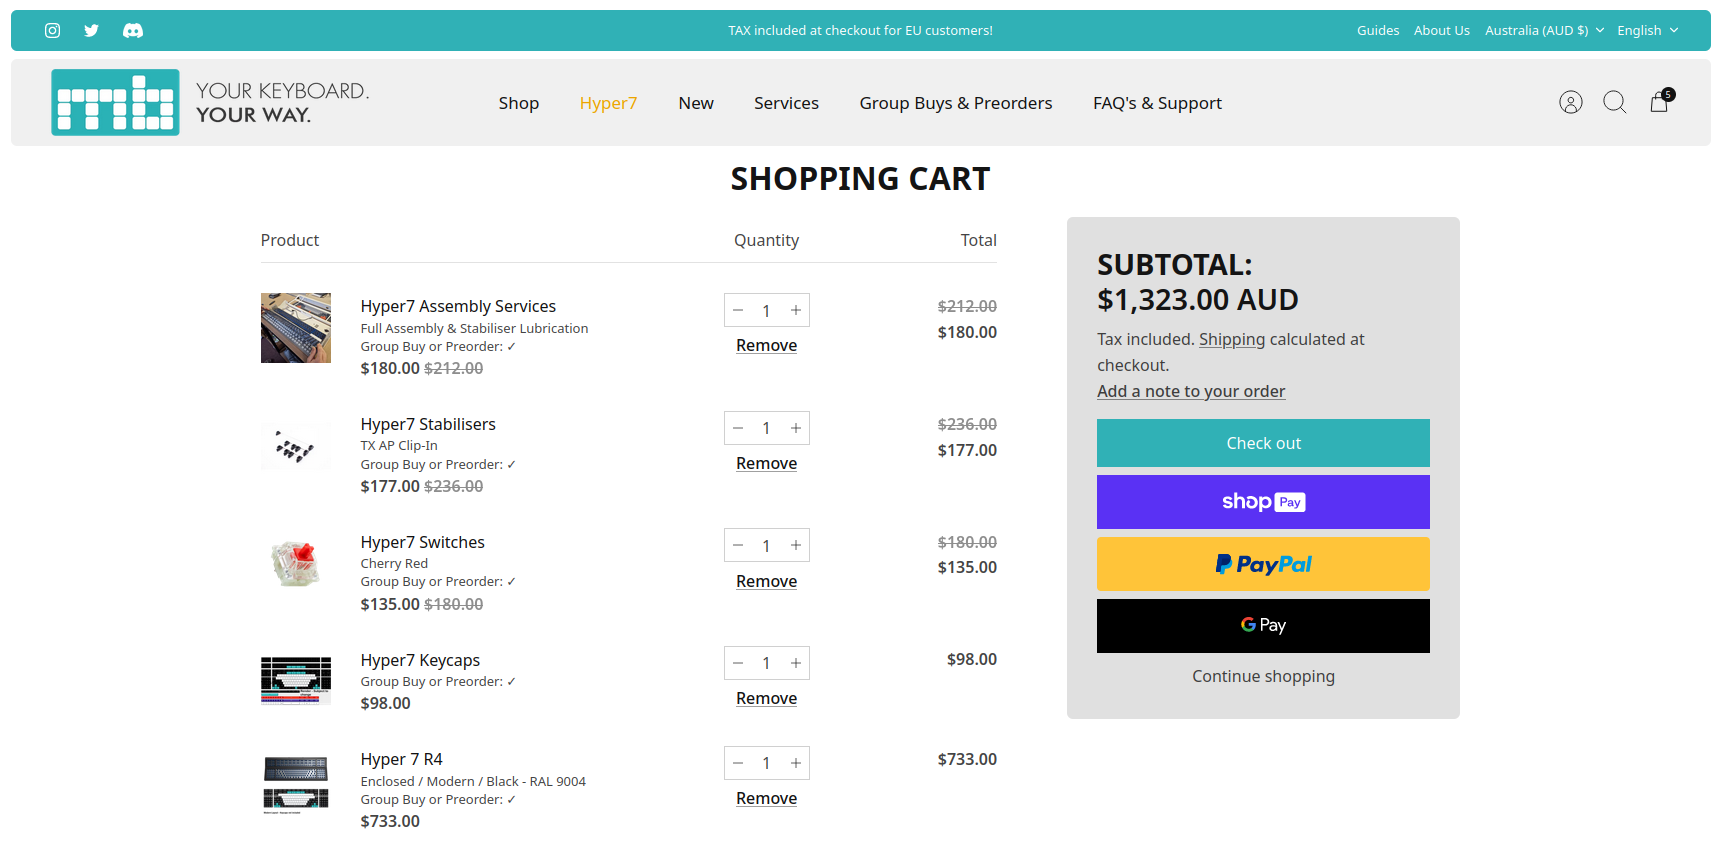Click 'Enclosed / Modern / Black - RAL 9004' text
Viewport: 1721px width, 846px height.
coord(473,781)
